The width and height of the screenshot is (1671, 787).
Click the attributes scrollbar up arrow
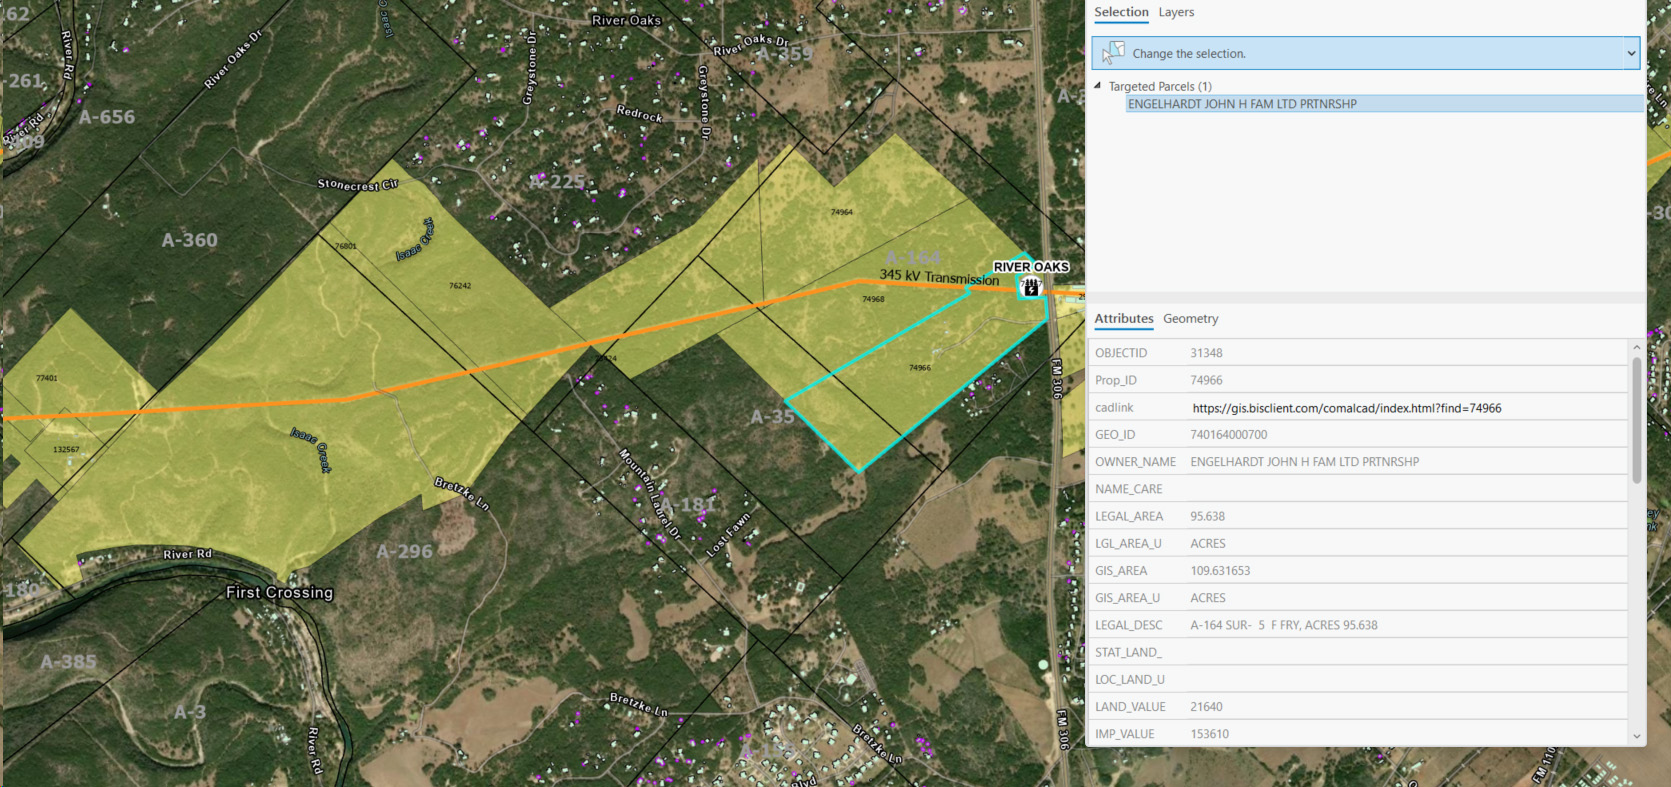tap(1637, 347)
